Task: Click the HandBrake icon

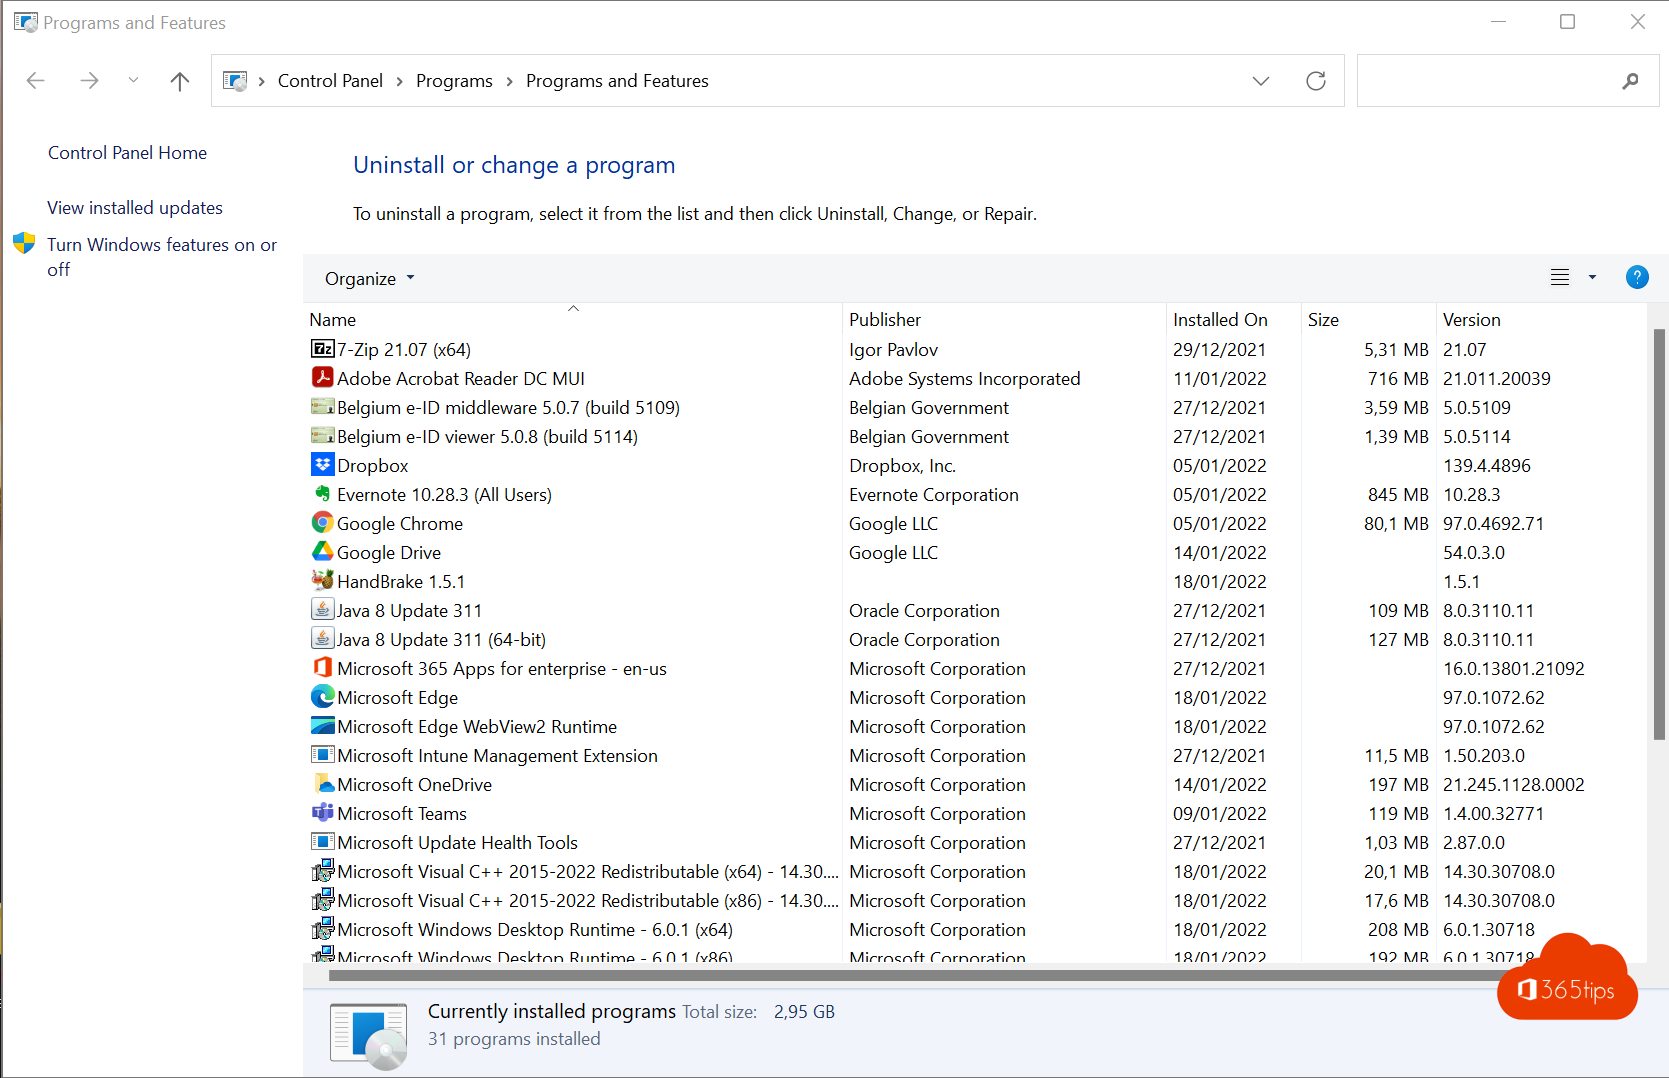Action: coord(322,581)
